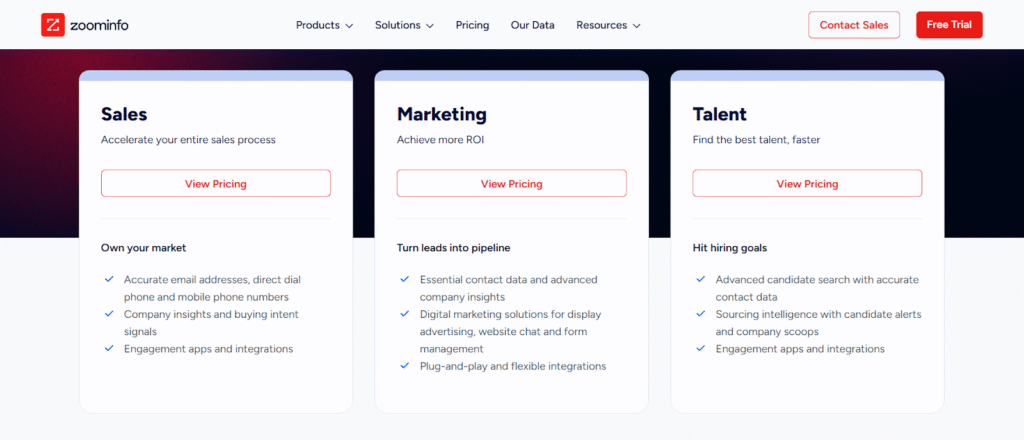This screenshot has width=1024, height=440.
Task: Go to the Pricing page
Action: (472, 25)
